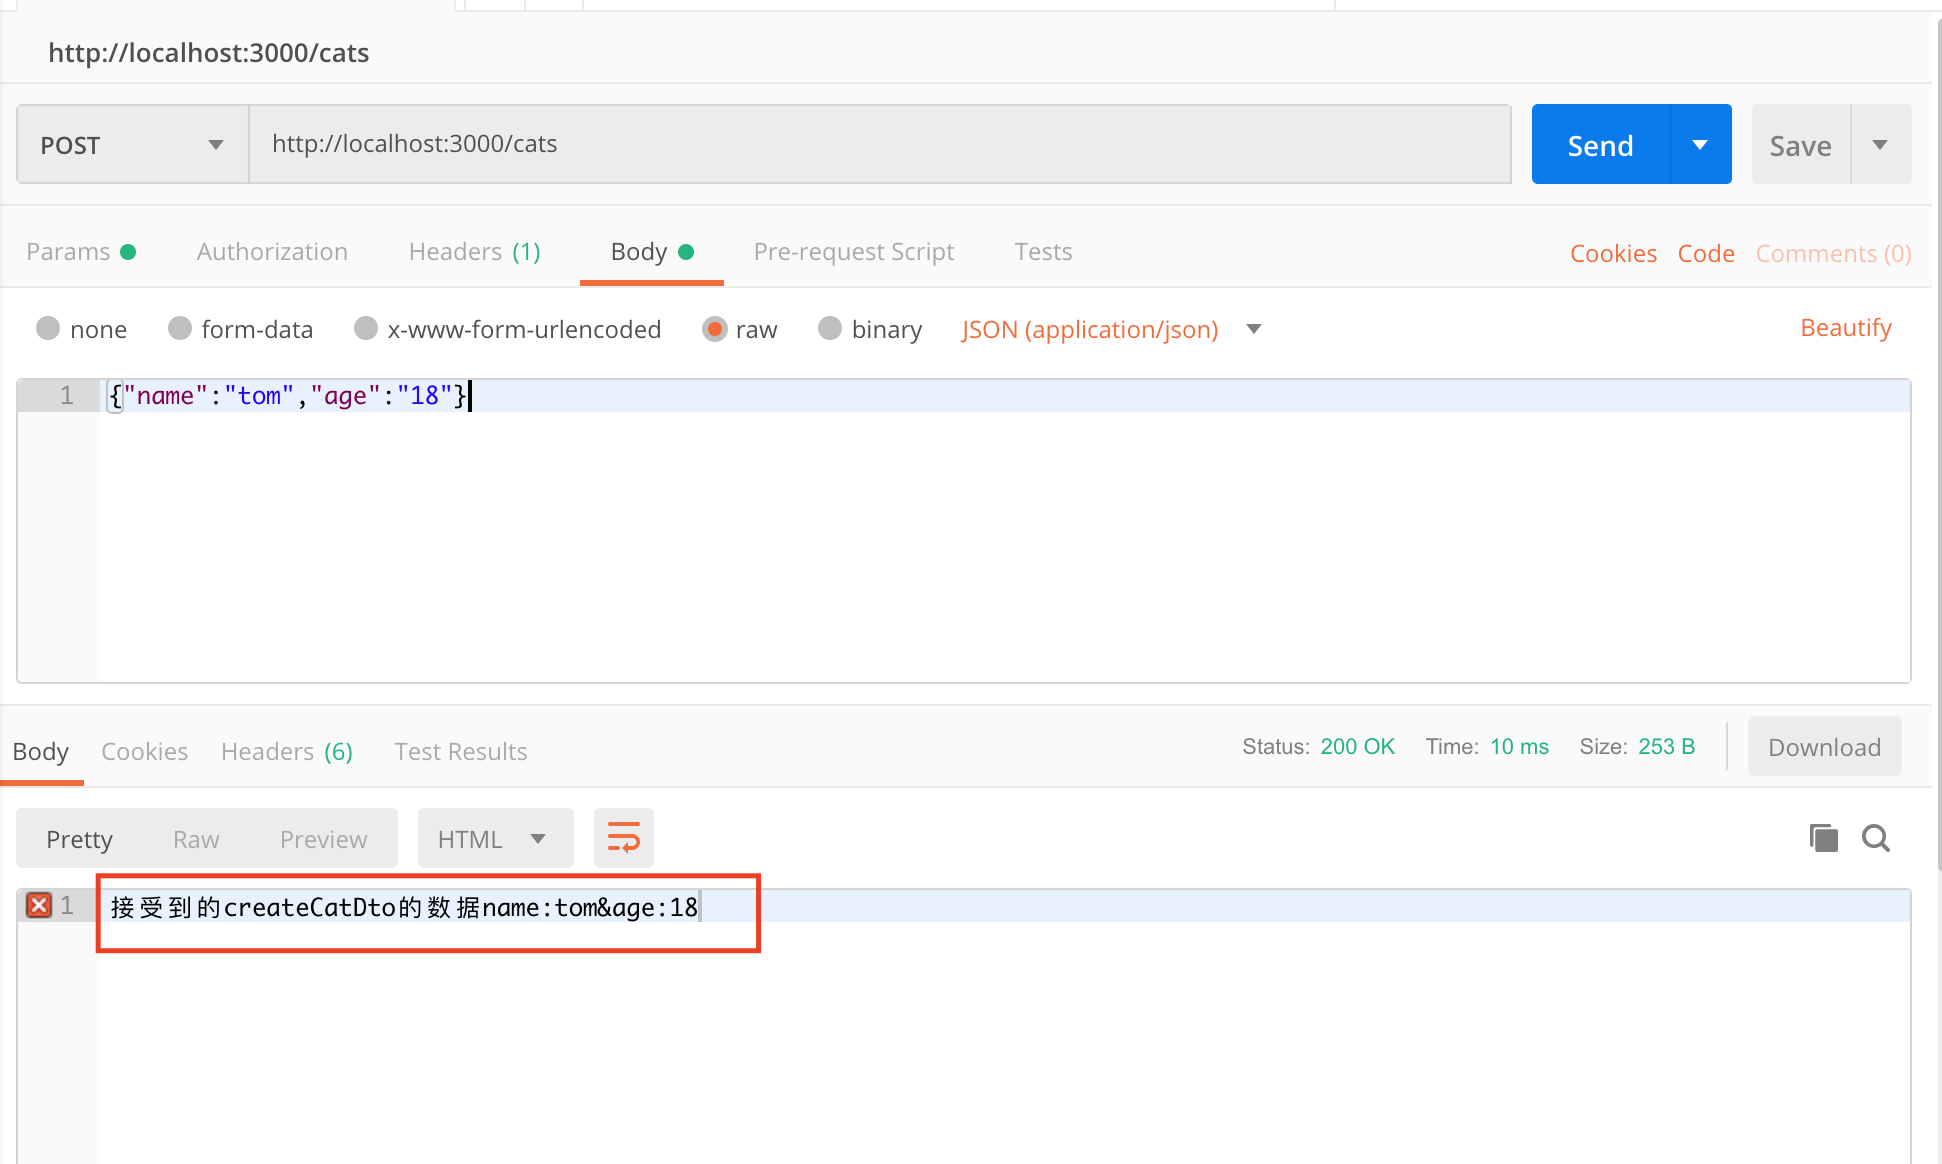The width and height of the screenshot is (1942, 1164).
Task: Open the Test Results tab
Action: pyautogui.click(x=461, y=752)
